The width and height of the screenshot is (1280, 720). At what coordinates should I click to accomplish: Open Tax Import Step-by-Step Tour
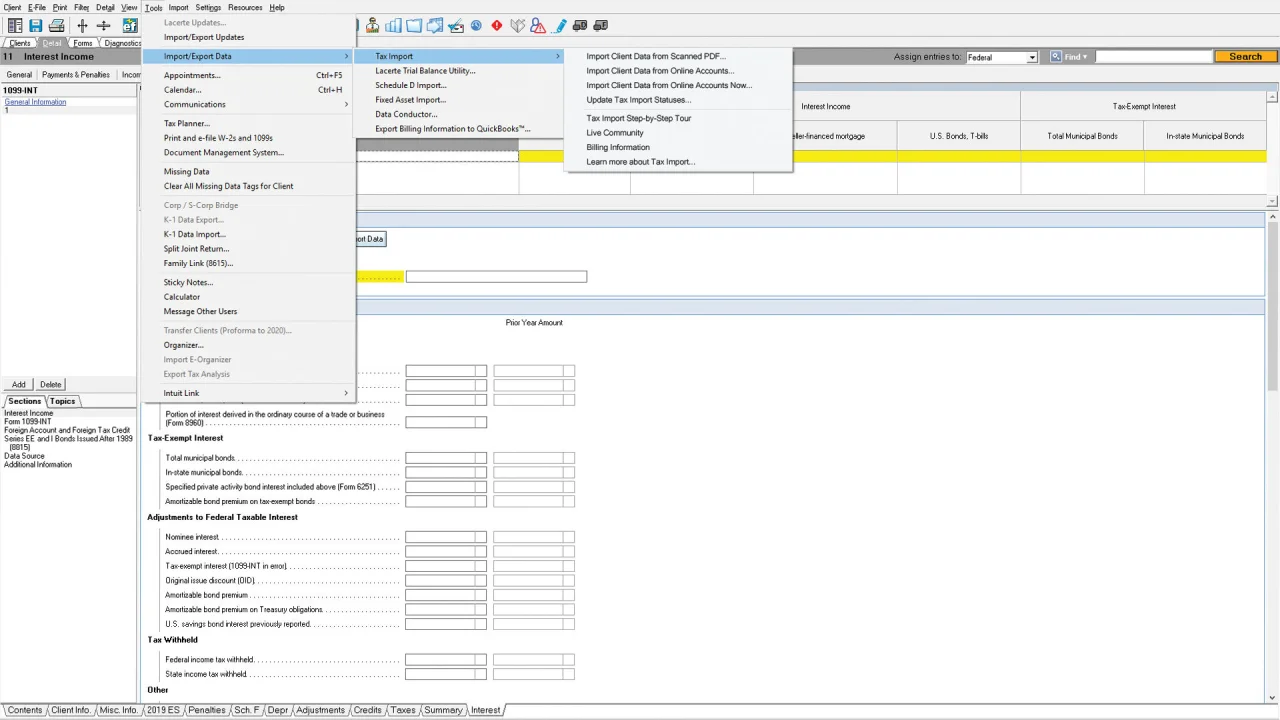639,118
